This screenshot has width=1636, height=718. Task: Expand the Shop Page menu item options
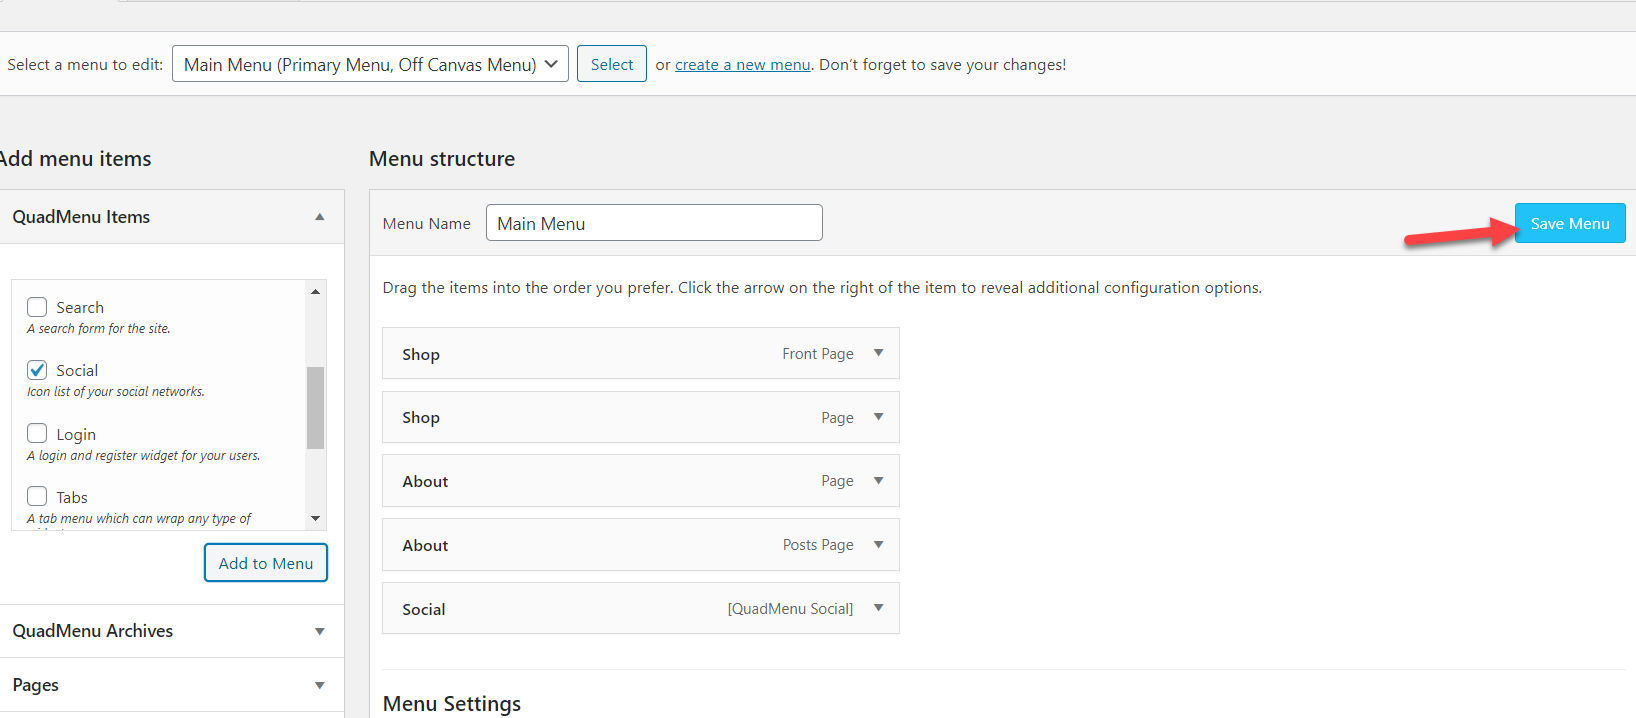[879, 417]
